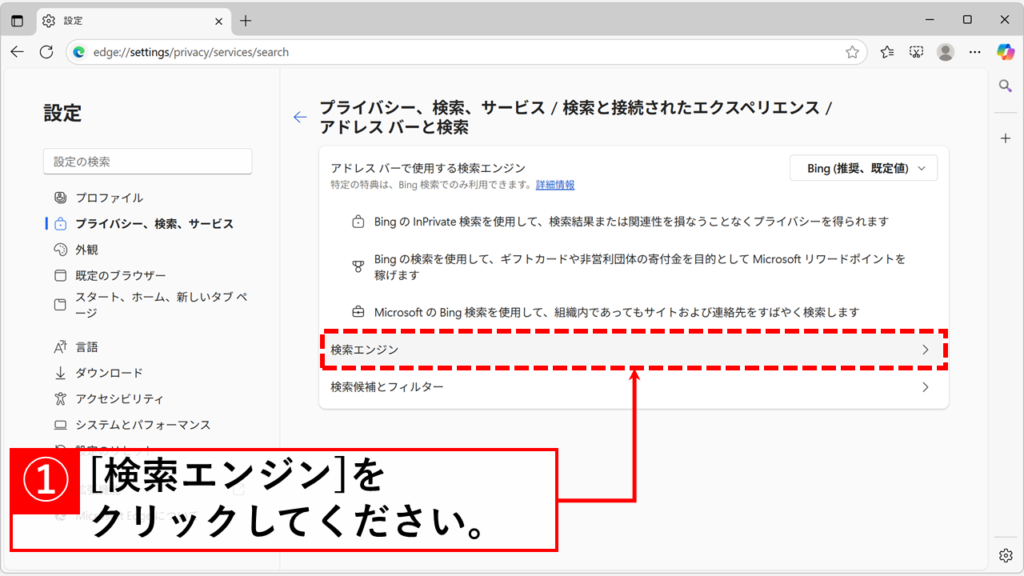Click the システムとパフォーマンス laptop icon
Image resolution: width=1024 pixels, height=576 pixels.
coord(60,424)
